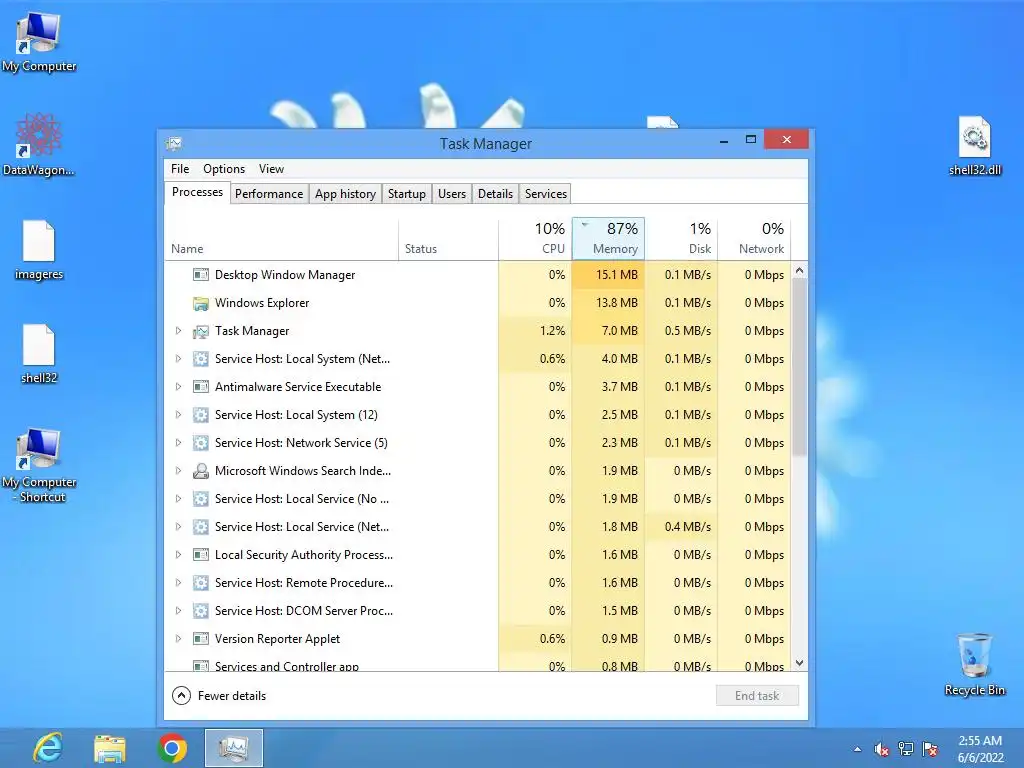The image size is (1024, 768).
Task: Expand the Task Manager process group
Action: click(x=178, y=331)
